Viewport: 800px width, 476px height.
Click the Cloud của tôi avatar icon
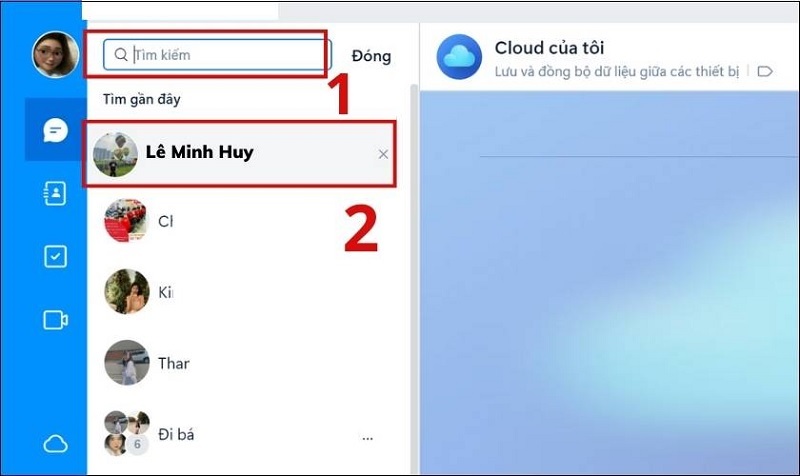459,57
